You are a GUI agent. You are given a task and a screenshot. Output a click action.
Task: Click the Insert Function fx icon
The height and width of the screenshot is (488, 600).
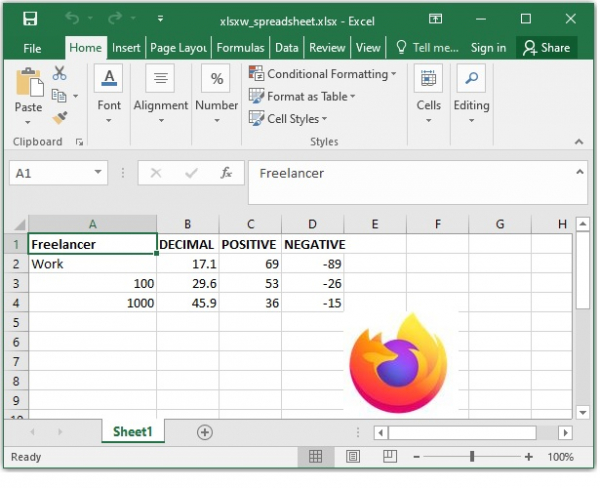[x=226, y=173]
